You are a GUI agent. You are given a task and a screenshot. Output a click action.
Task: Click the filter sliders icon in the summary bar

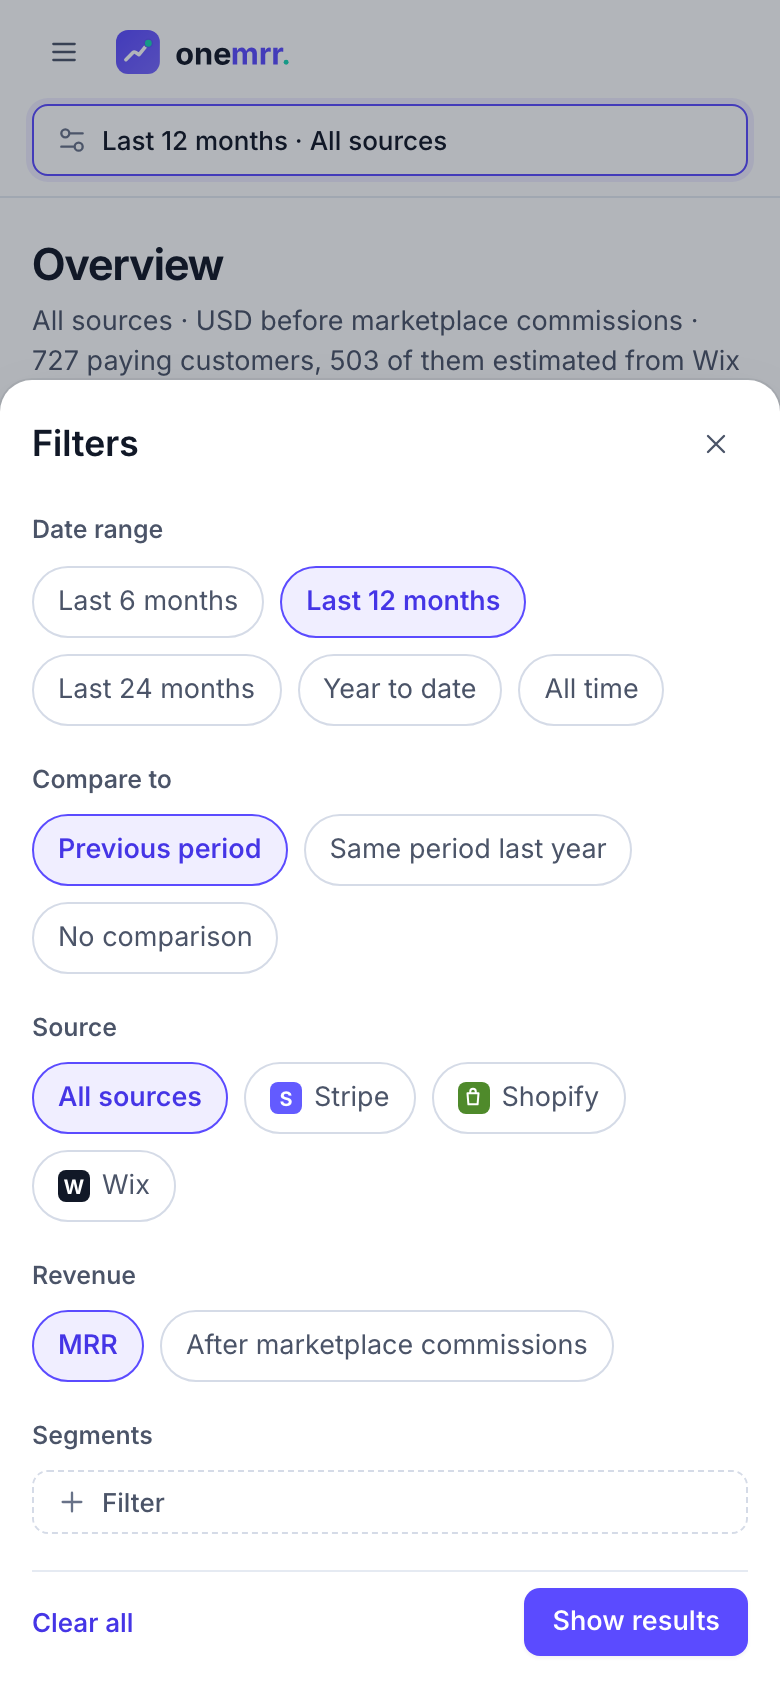tap(72, 140)
